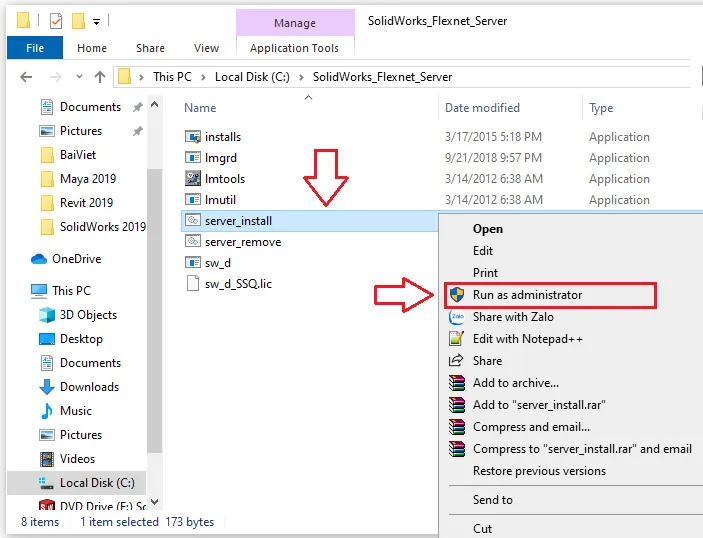Screen dimensions: 703x538
Task: Switch to the Home ribbon tab
Action: pyautogui.click(x=92, y=48)
